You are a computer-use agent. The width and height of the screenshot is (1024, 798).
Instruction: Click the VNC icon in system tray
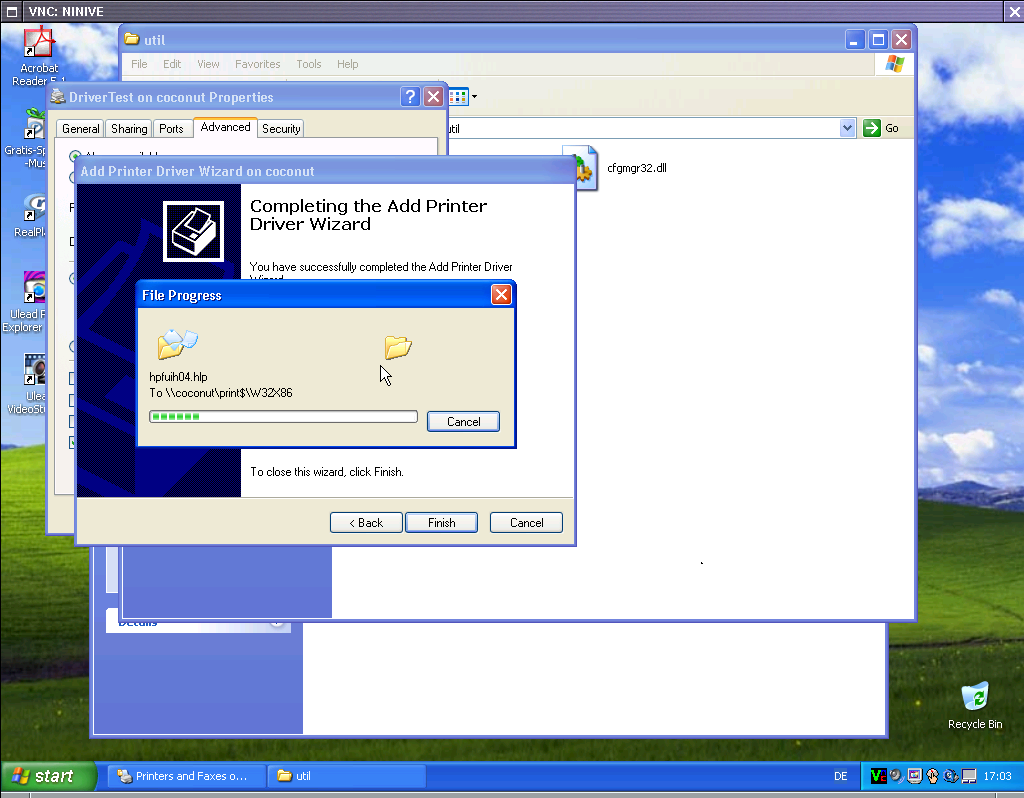pyautogui.click(x=878, y=776)
